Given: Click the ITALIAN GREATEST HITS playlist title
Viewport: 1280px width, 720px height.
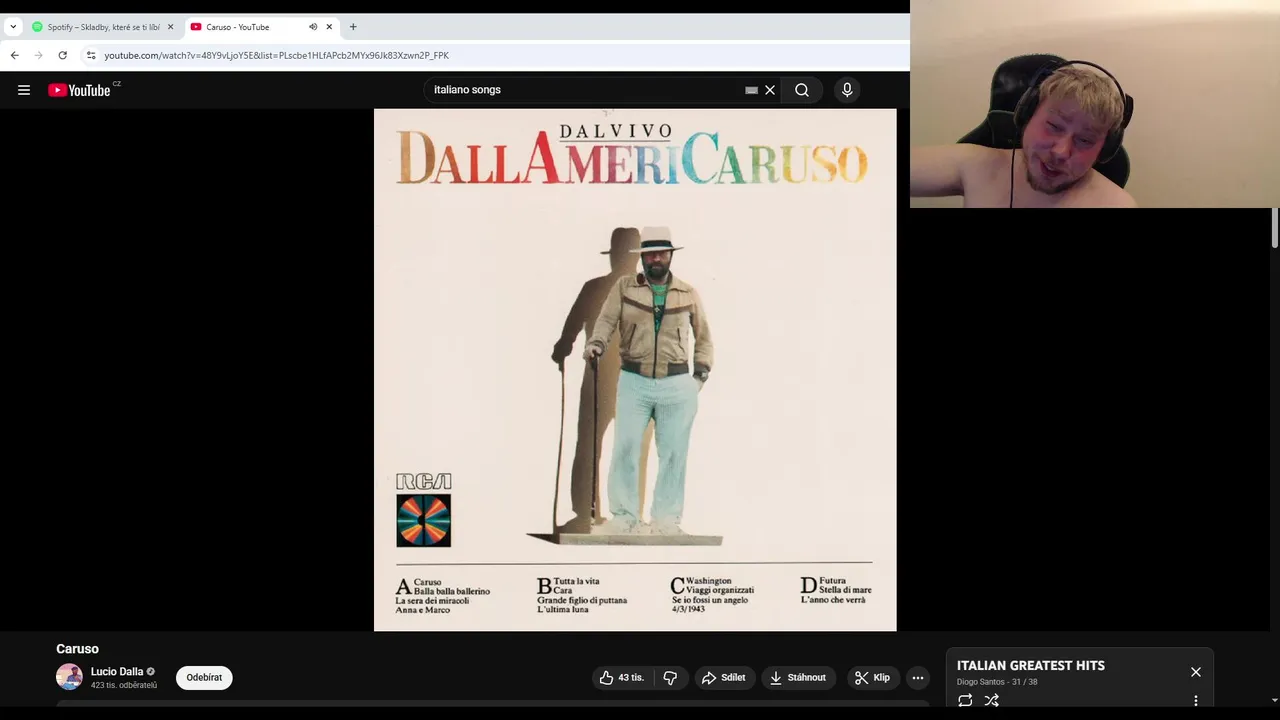Looking at the screenshot, I should click(x=1031, y=666).
